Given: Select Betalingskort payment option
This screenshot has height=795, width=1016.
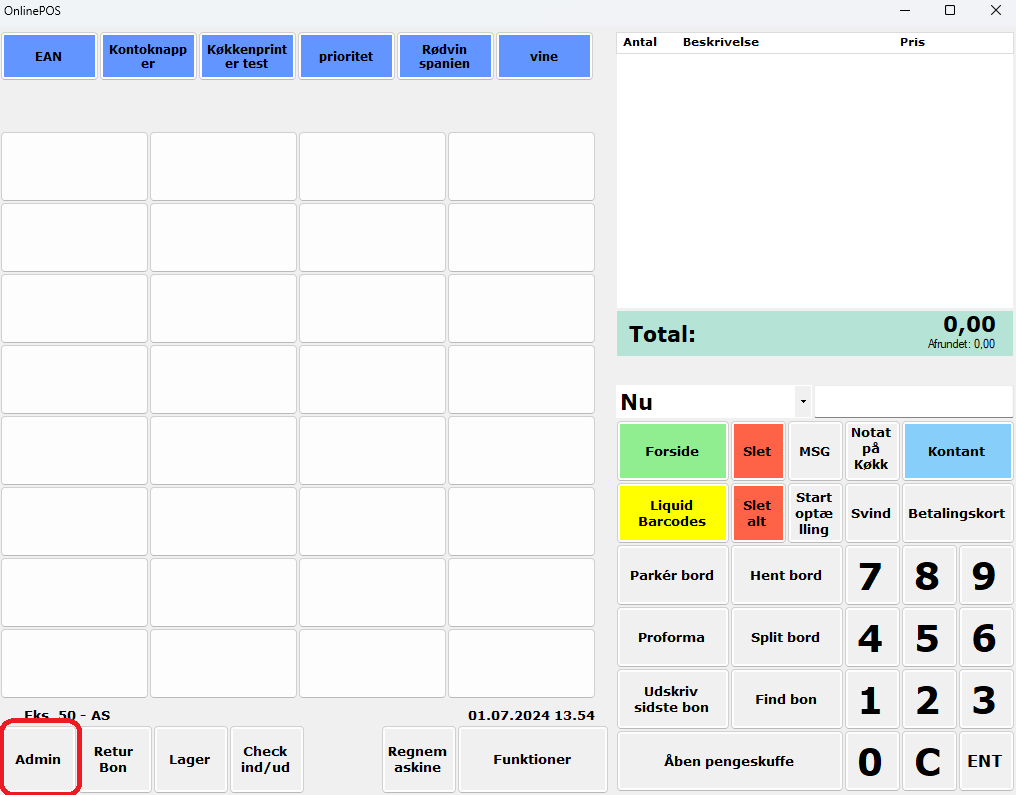Looking at the screenshot, I should click(957, 513).
